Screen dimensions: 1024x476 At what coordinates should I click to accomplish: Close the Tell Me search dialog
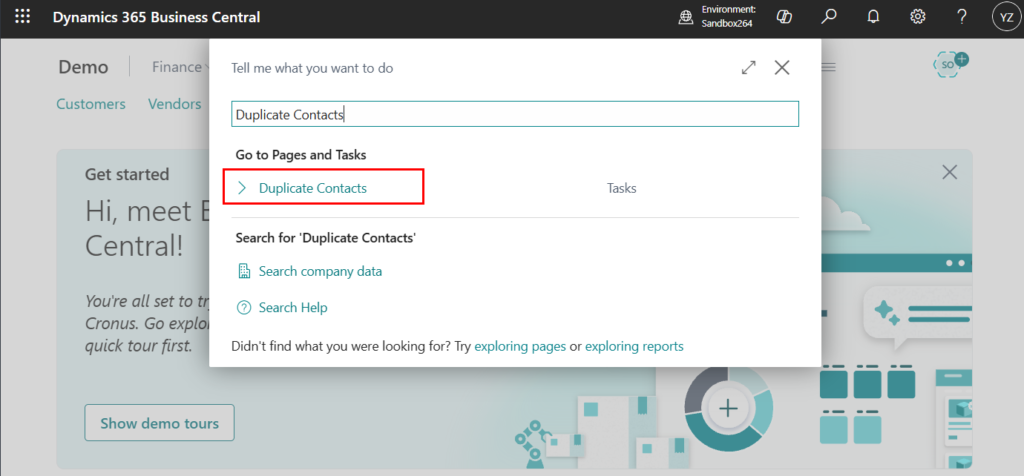tap(782, 67)
